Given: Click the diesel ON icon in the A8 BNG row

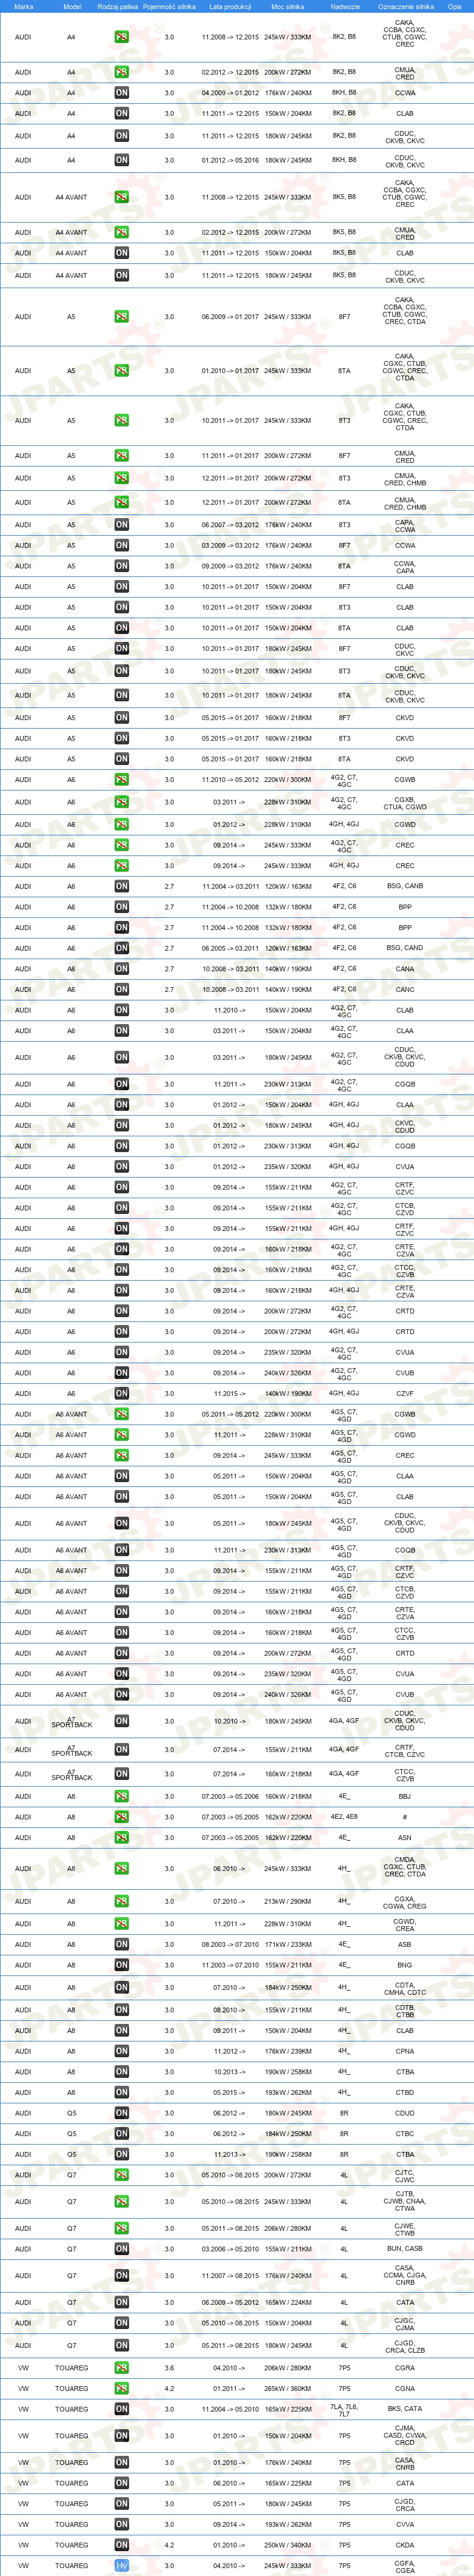Looking at the screenshot, I should point(121,1966).
